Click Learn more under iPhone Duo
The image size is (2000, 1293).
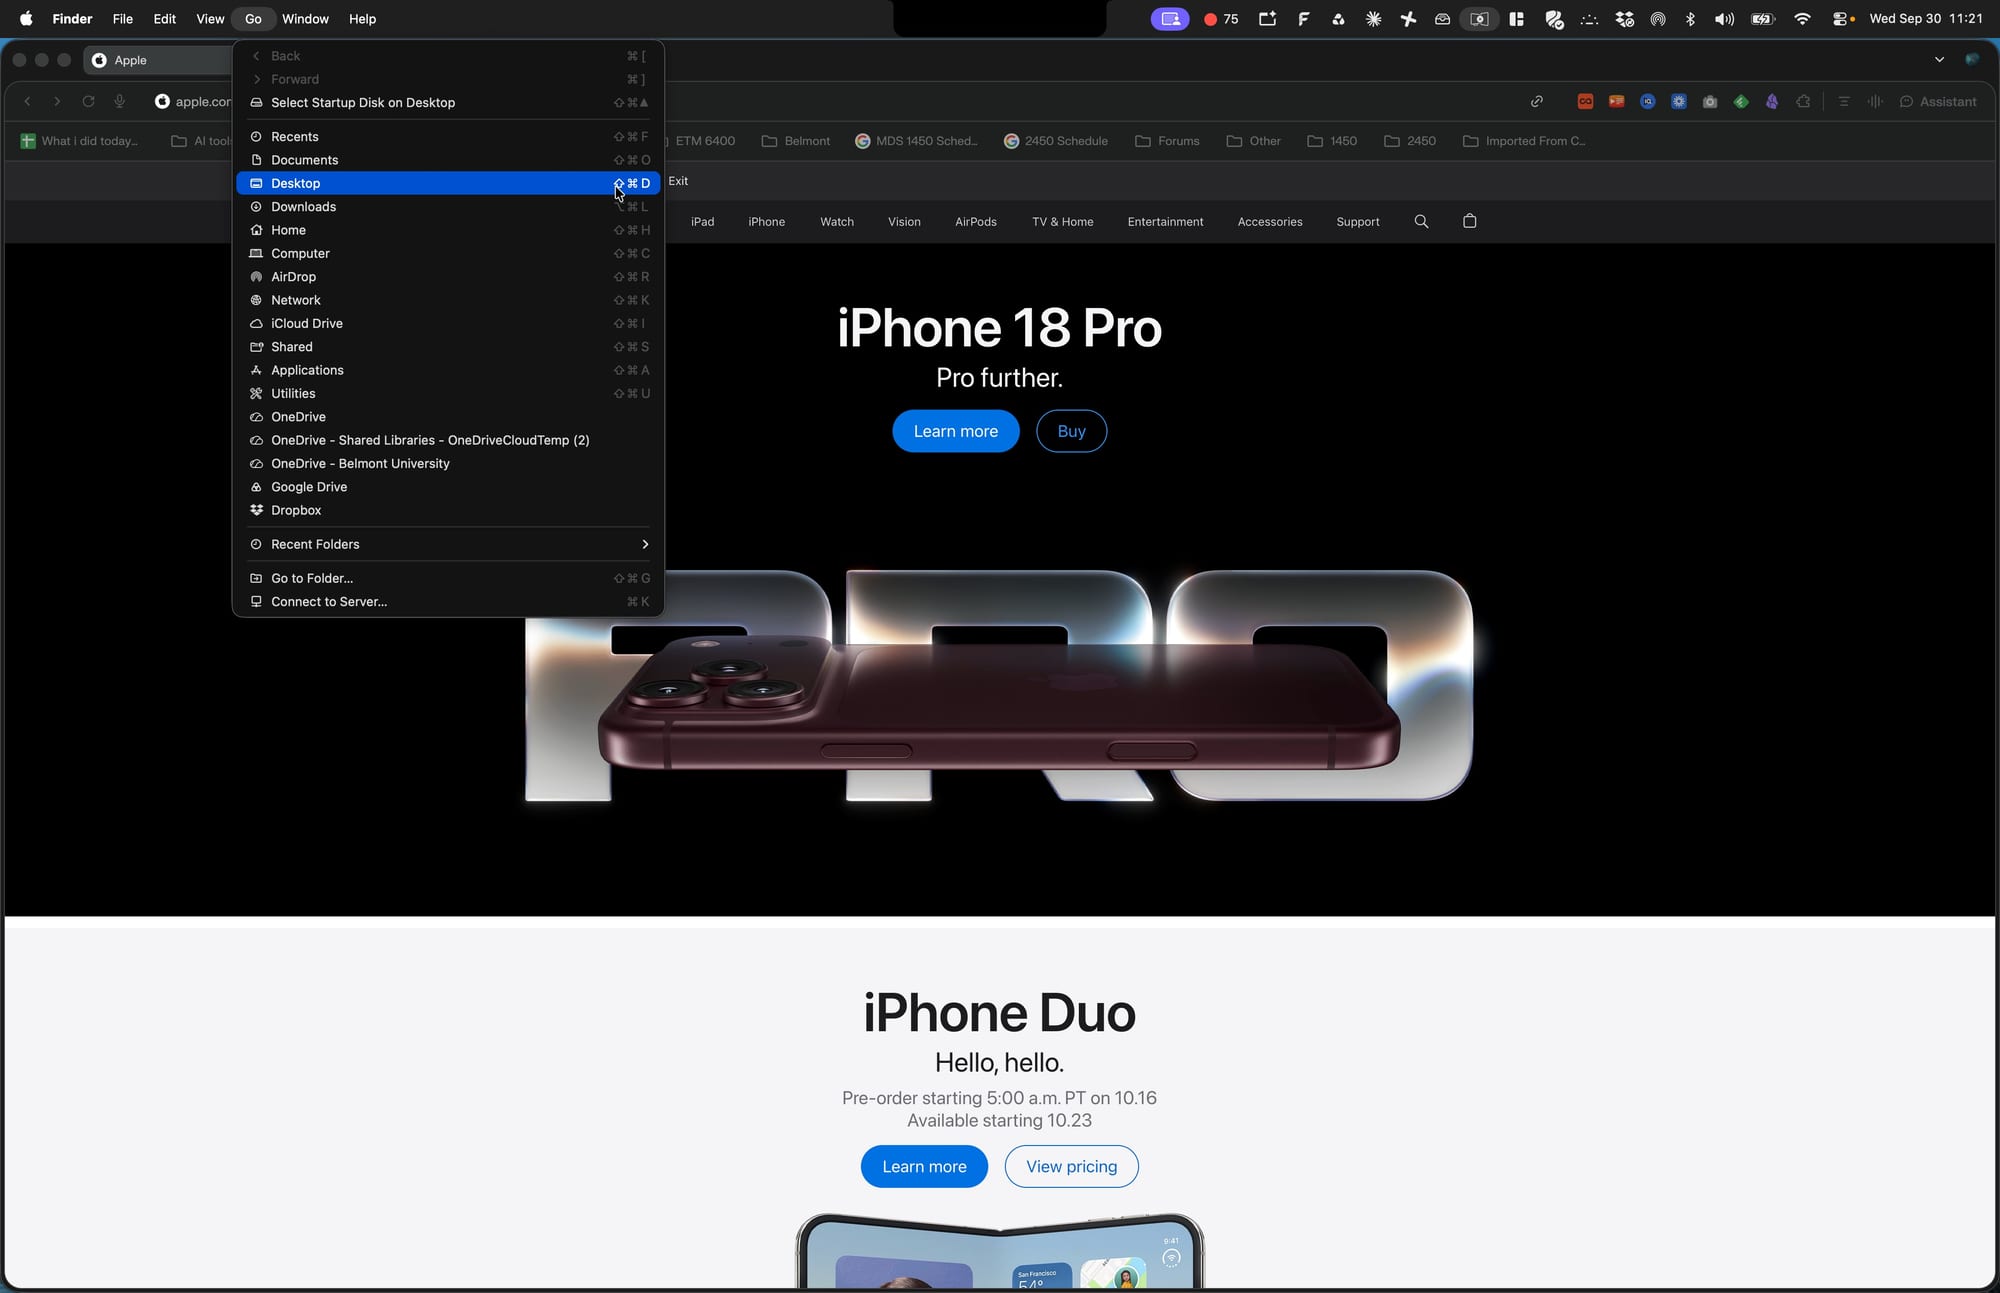pyautogui.click(x=924, y=1166)
